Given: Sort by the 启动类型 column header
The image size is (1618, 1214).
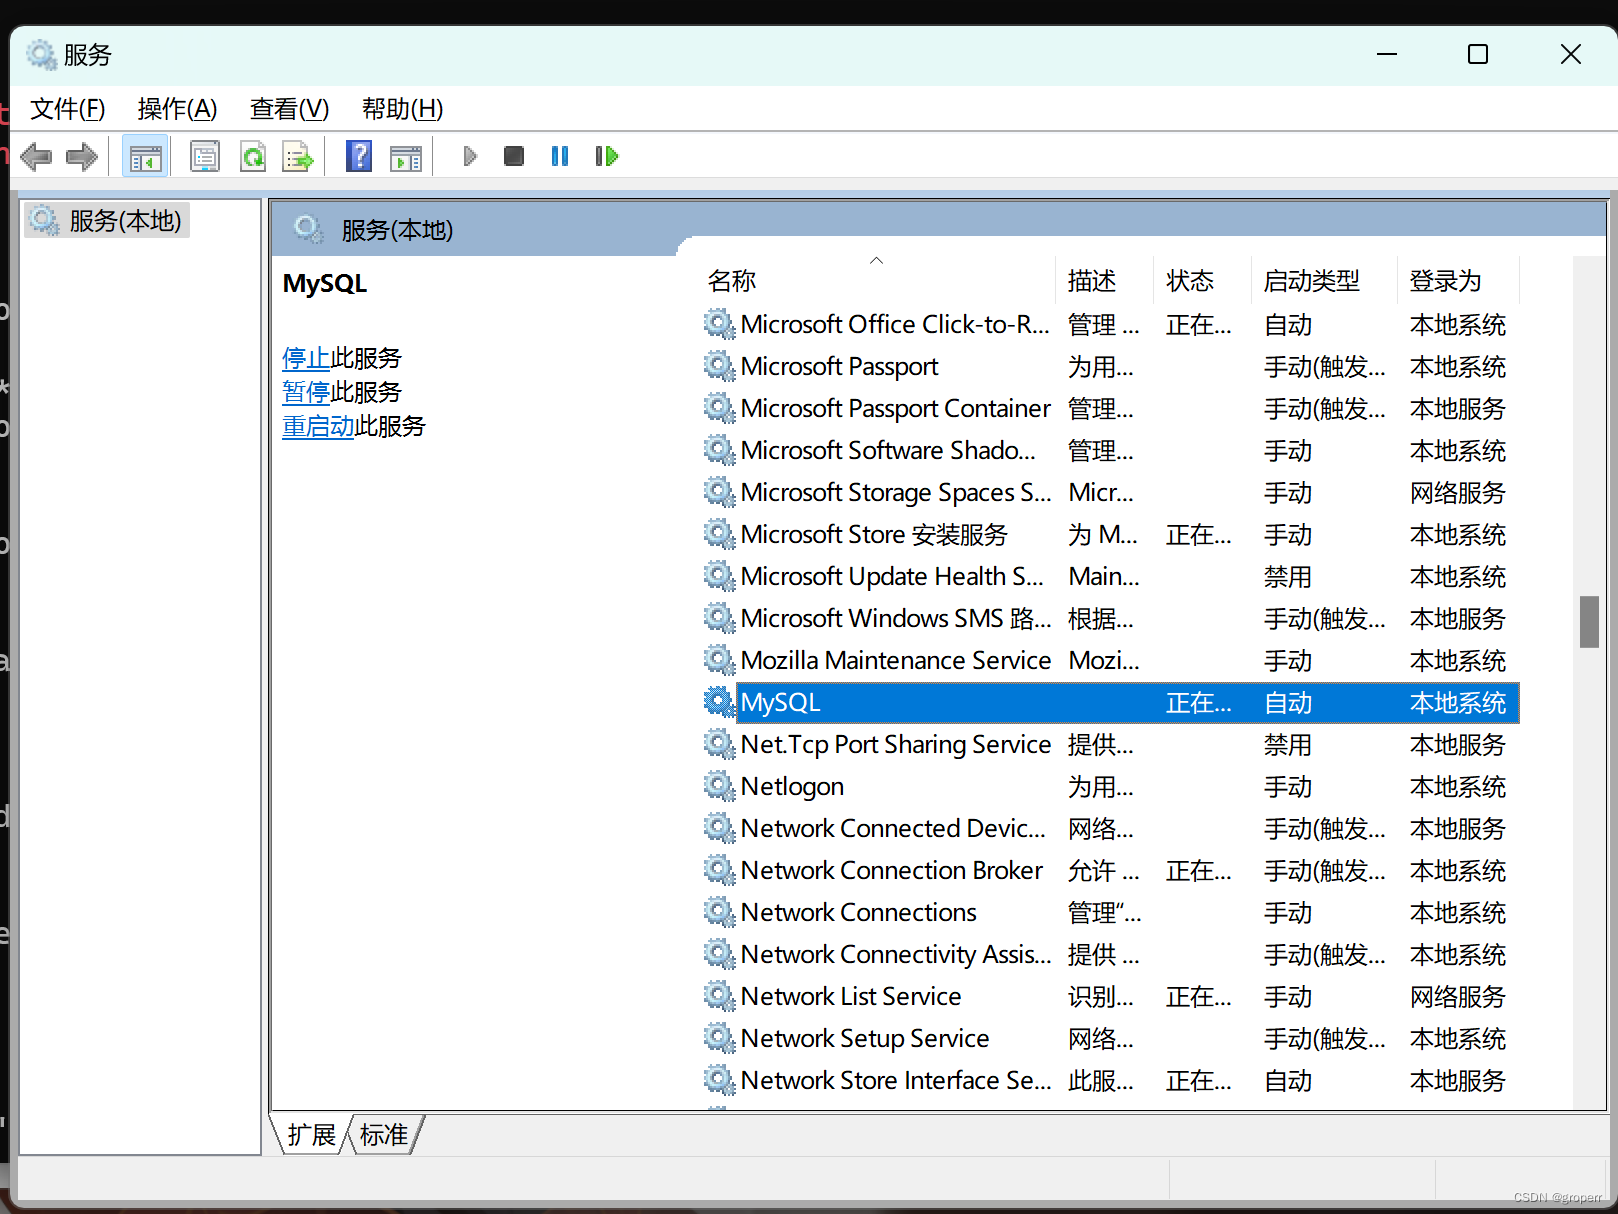Looking at the screenshot, I should (x=1324, y=280).
